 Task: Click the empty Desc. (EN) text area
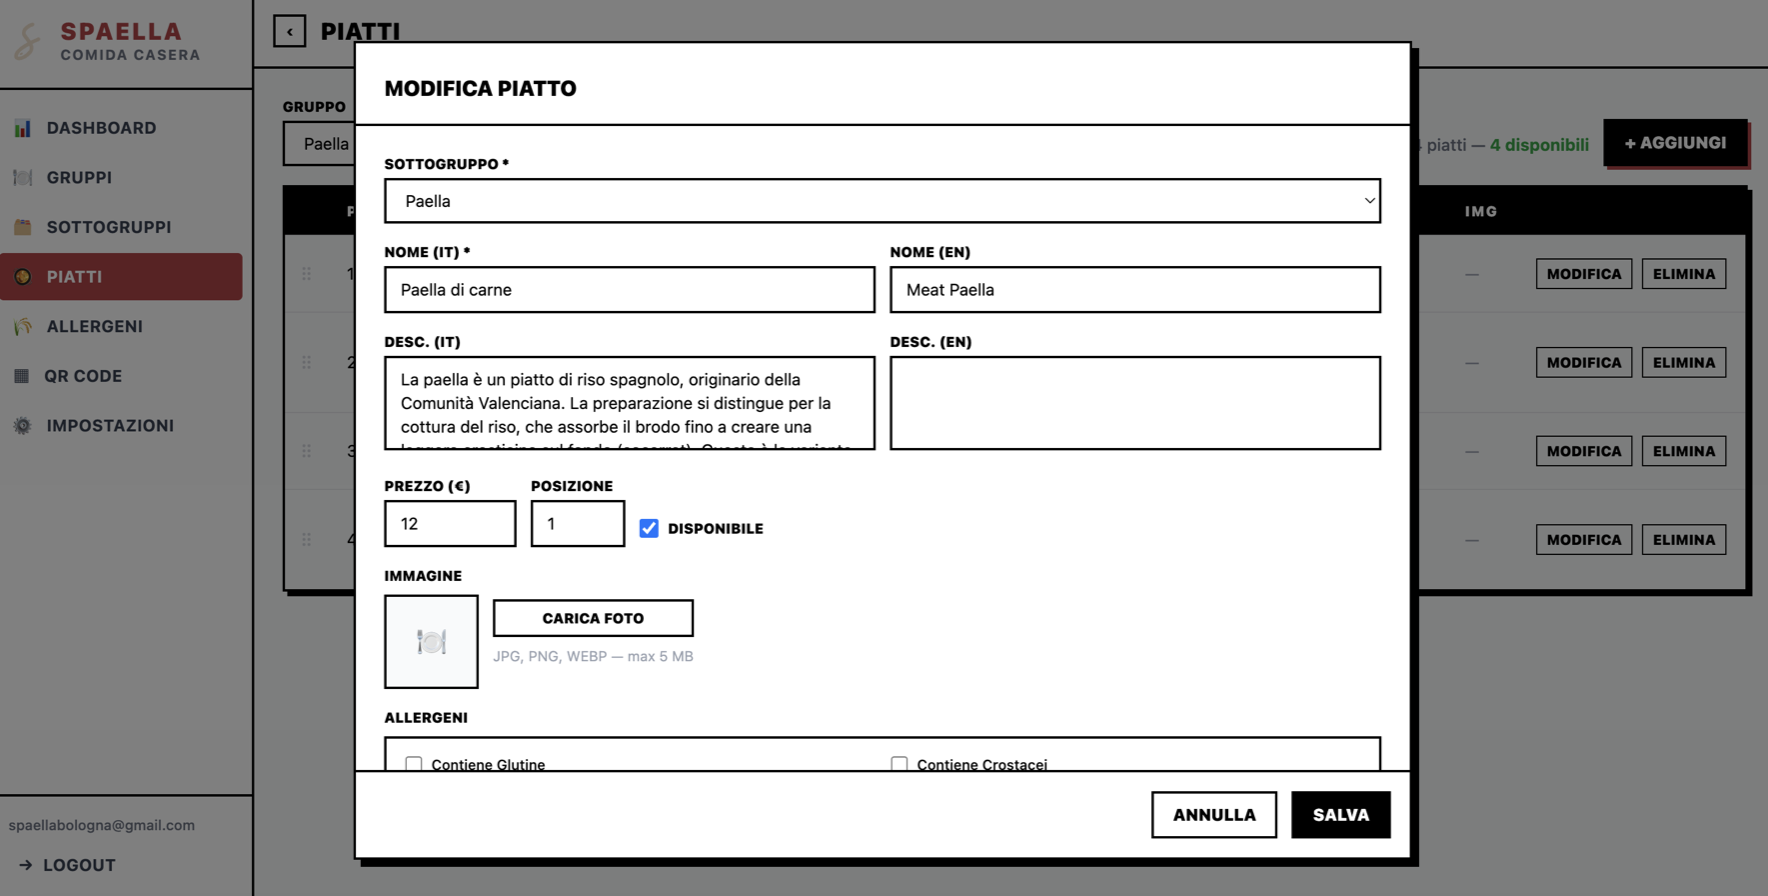pos(1135,403)
